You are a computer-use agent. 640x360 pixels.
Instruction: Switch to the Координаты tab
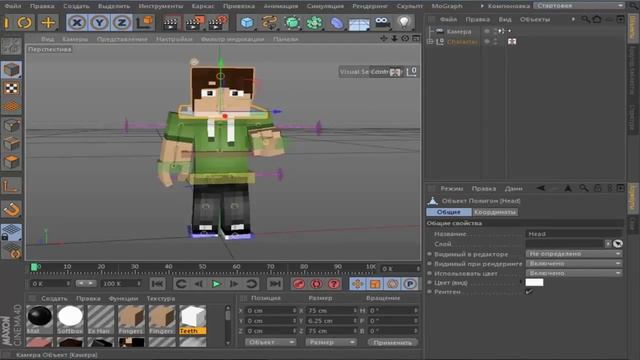[x=495, y=212]
